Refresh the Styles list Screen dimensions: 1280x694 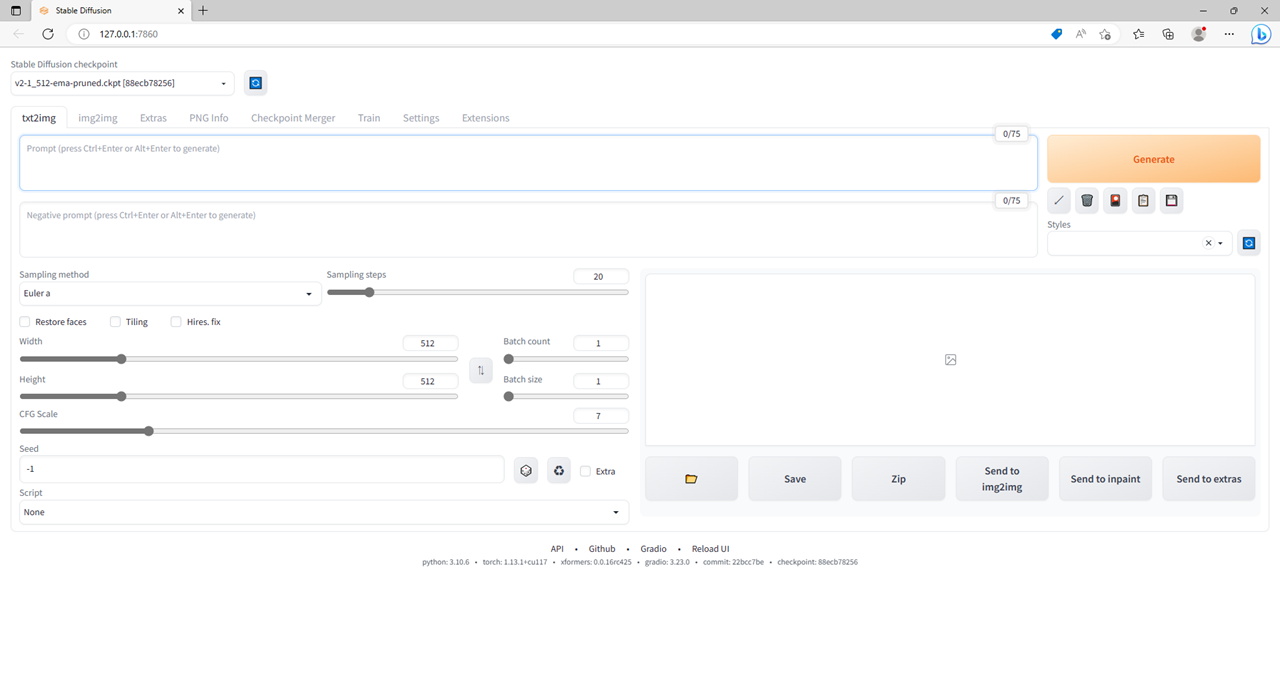tap(1248, 243)
